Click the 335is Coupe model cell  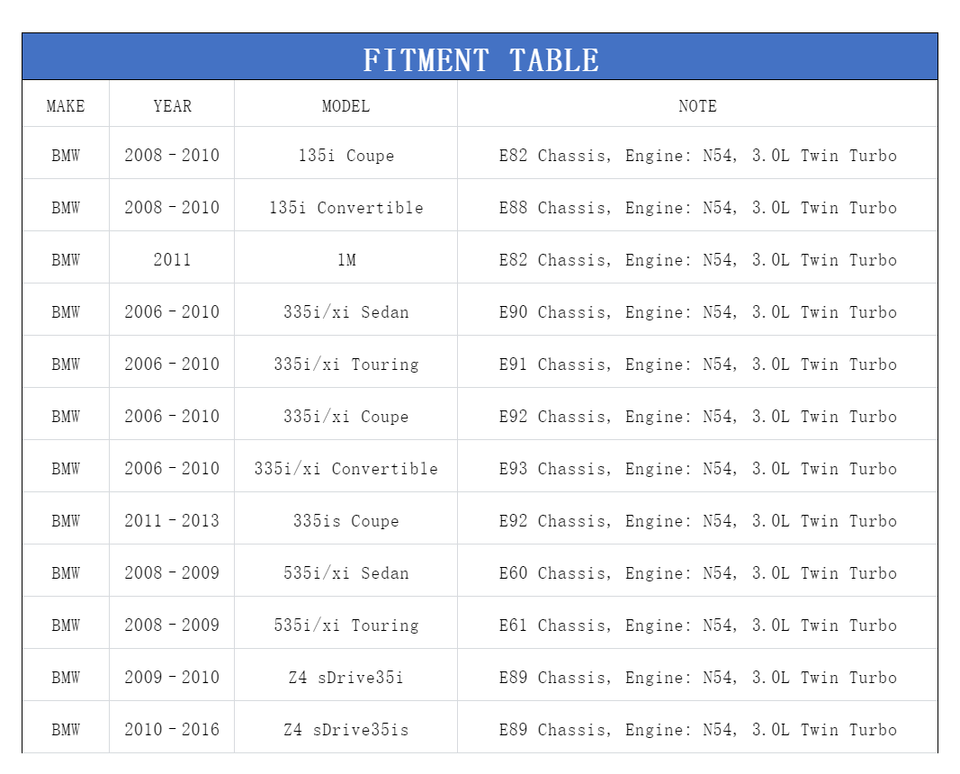click(346, 521)
